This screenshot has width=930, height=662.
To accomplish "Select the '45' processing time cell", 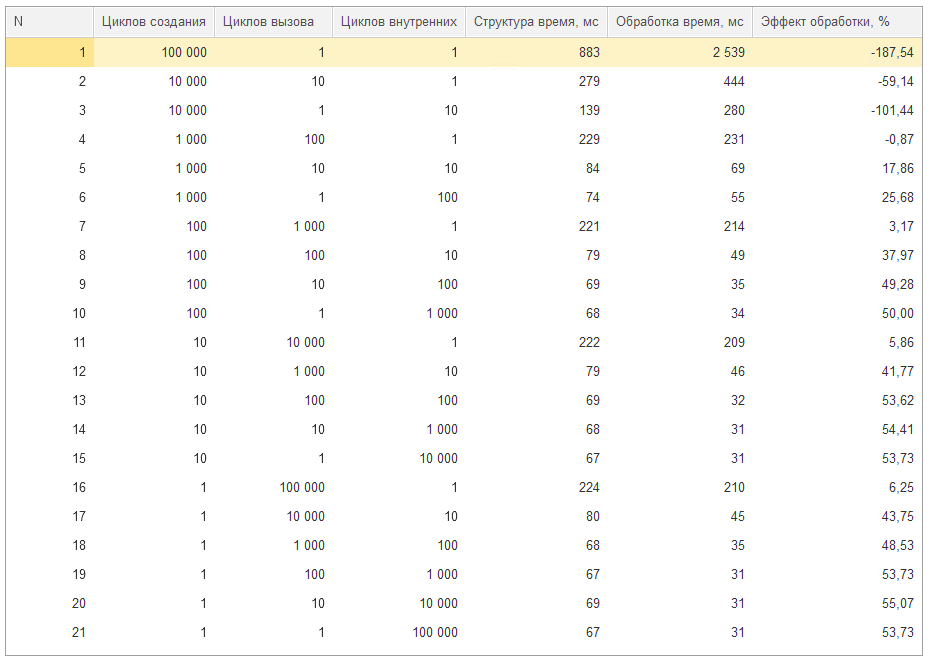I will pyautogui.click(x=680, y=517).
